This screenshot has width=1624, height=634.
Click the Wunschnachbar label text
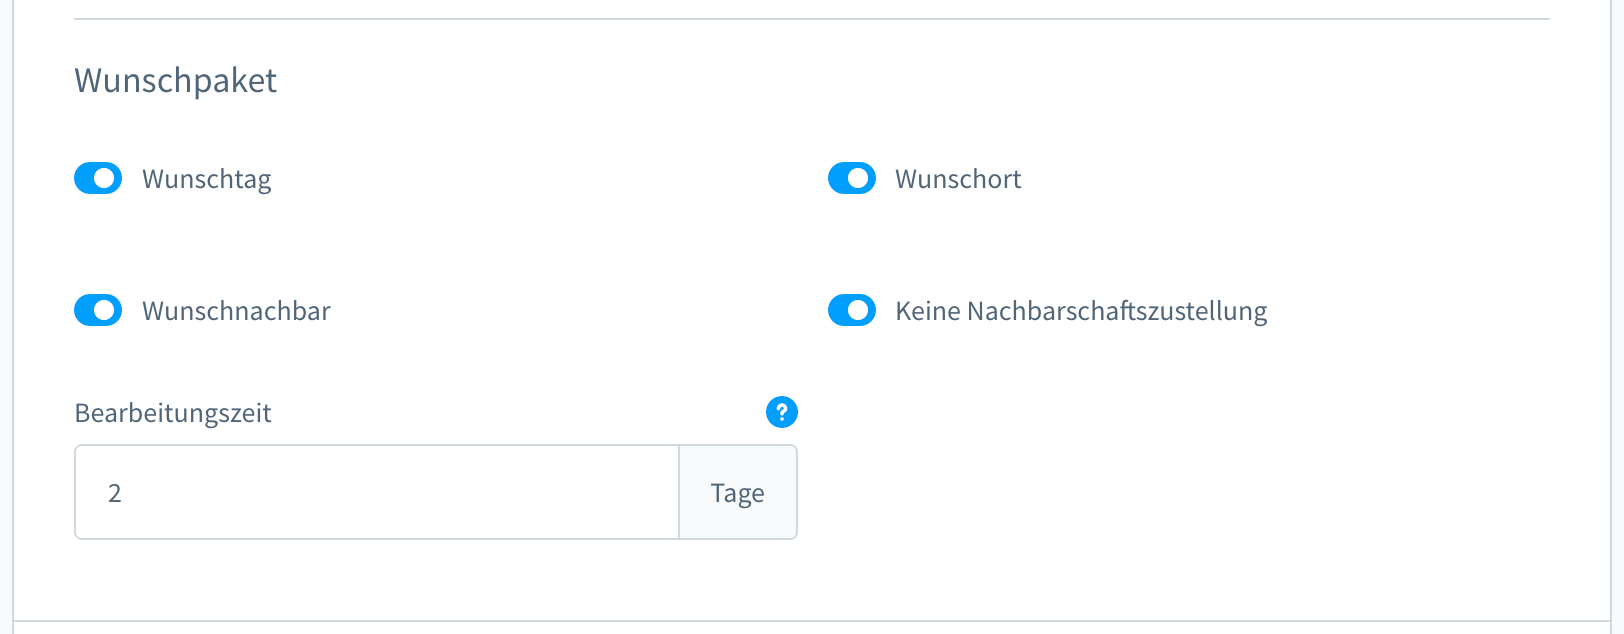coord(236,311)
